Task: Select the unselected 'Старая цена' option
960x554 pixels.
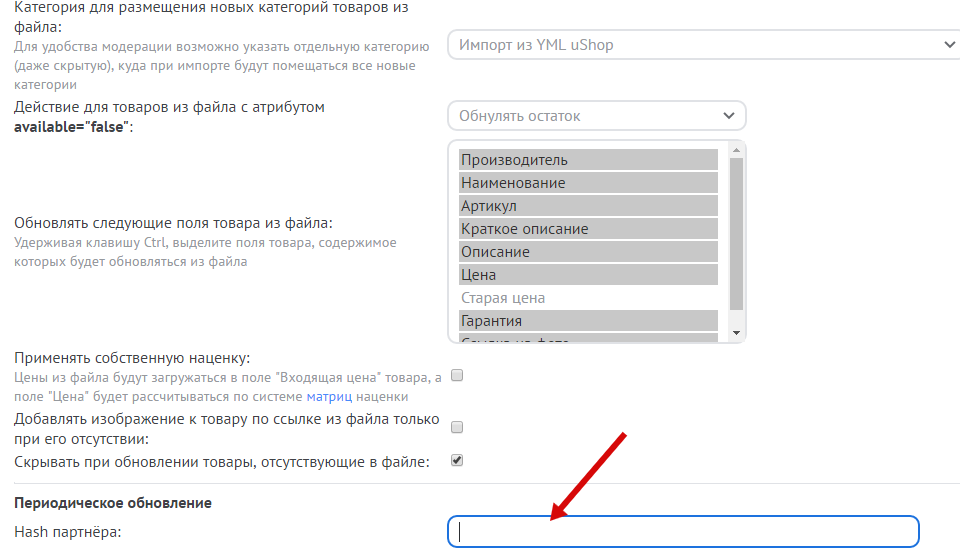Action: point(588,298)
